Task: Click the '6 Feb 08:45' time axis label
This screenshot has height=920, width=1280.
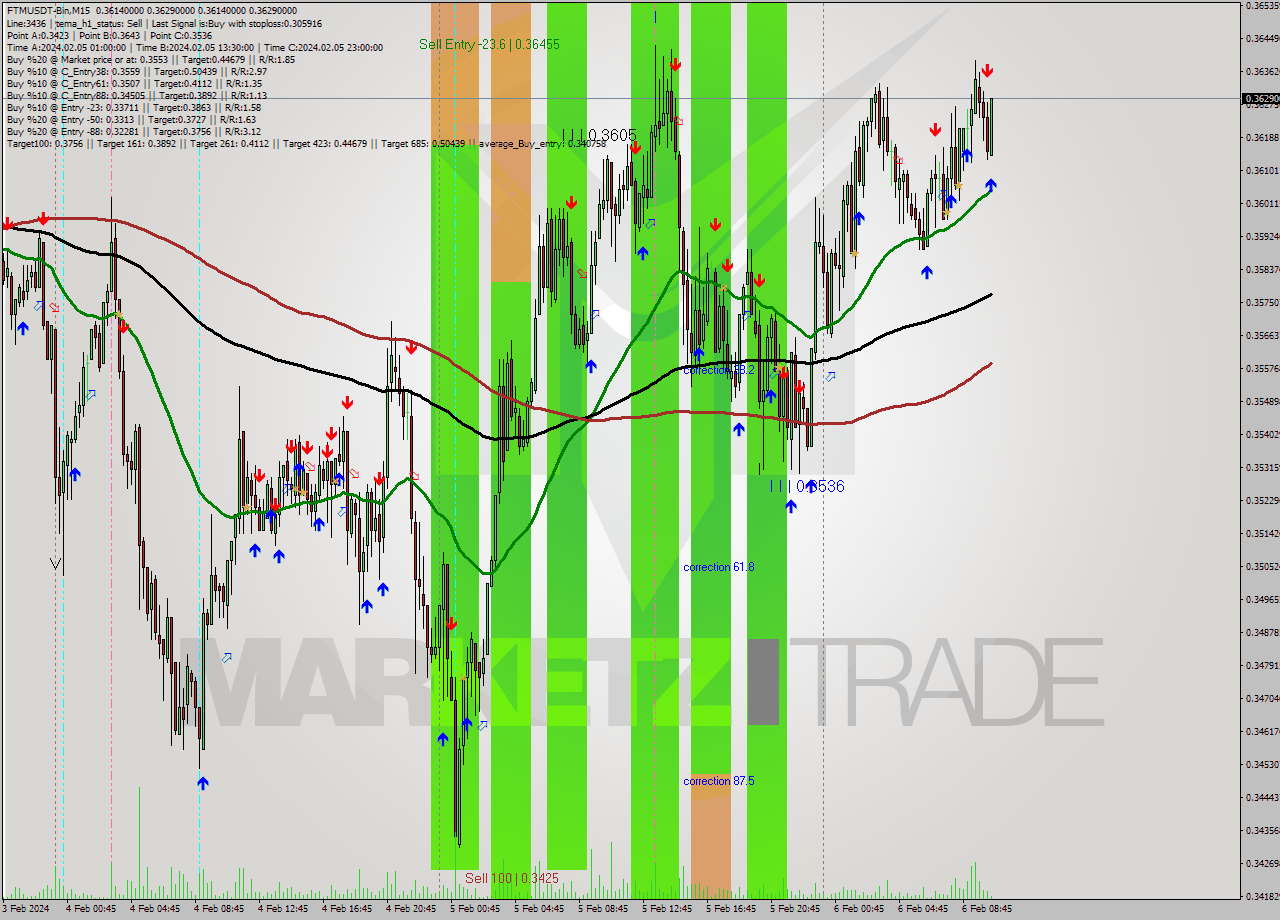Action: click(987, 909)
